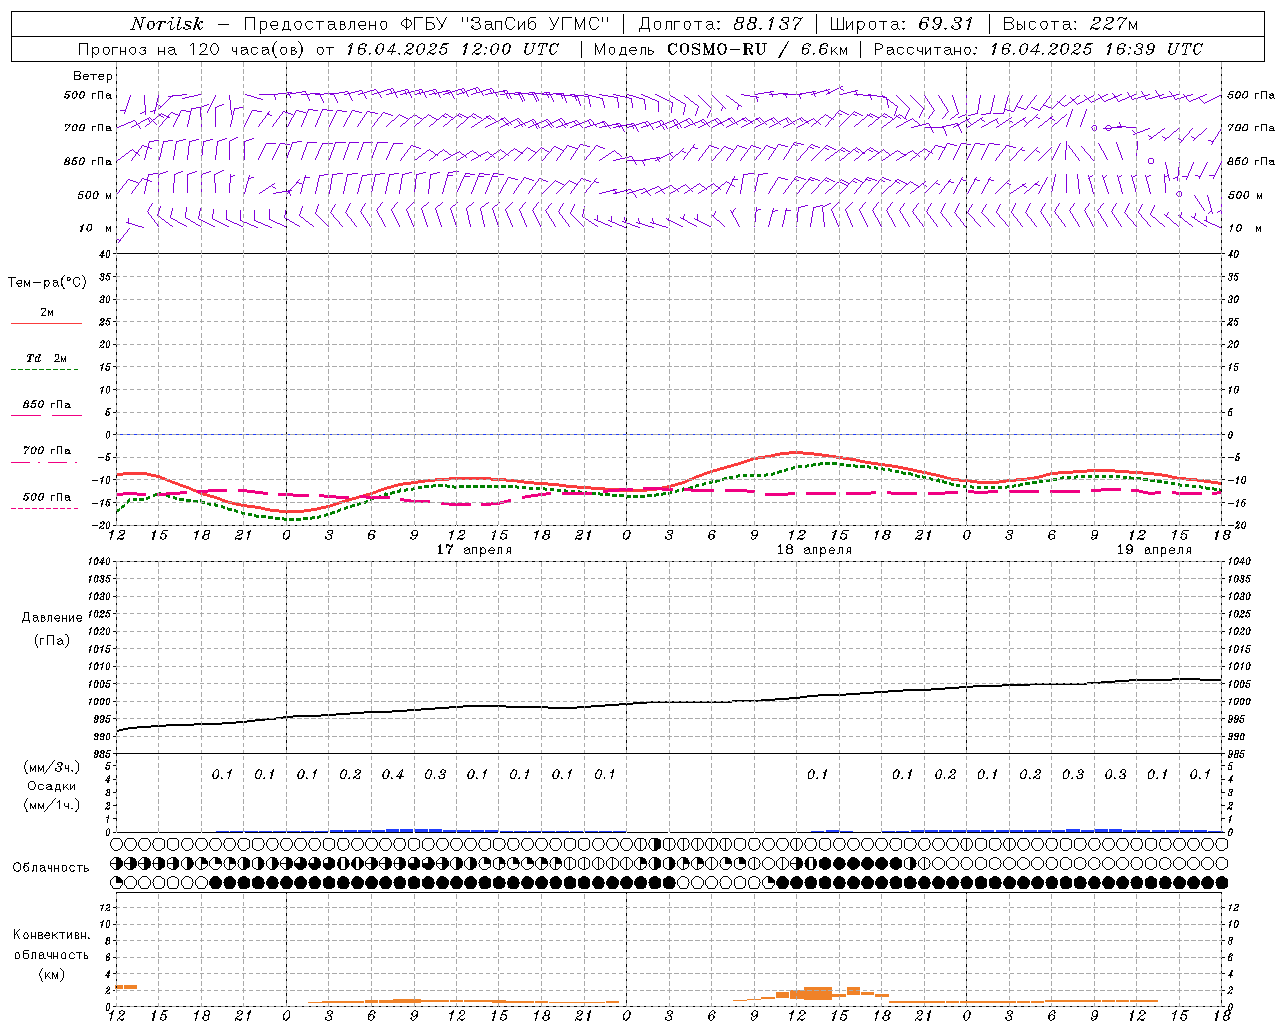Click the dashed line sample under 'Td 2м'
This screenshot has width=1280, height=1024.
click(44, 369)
